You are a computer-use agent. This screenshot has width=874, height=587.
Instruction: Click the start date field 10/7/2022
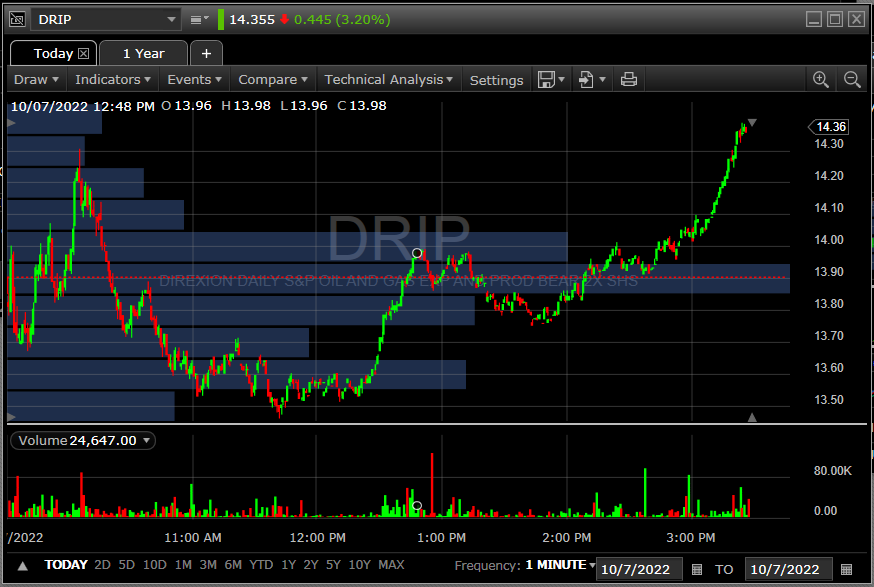tap(639, 569)
